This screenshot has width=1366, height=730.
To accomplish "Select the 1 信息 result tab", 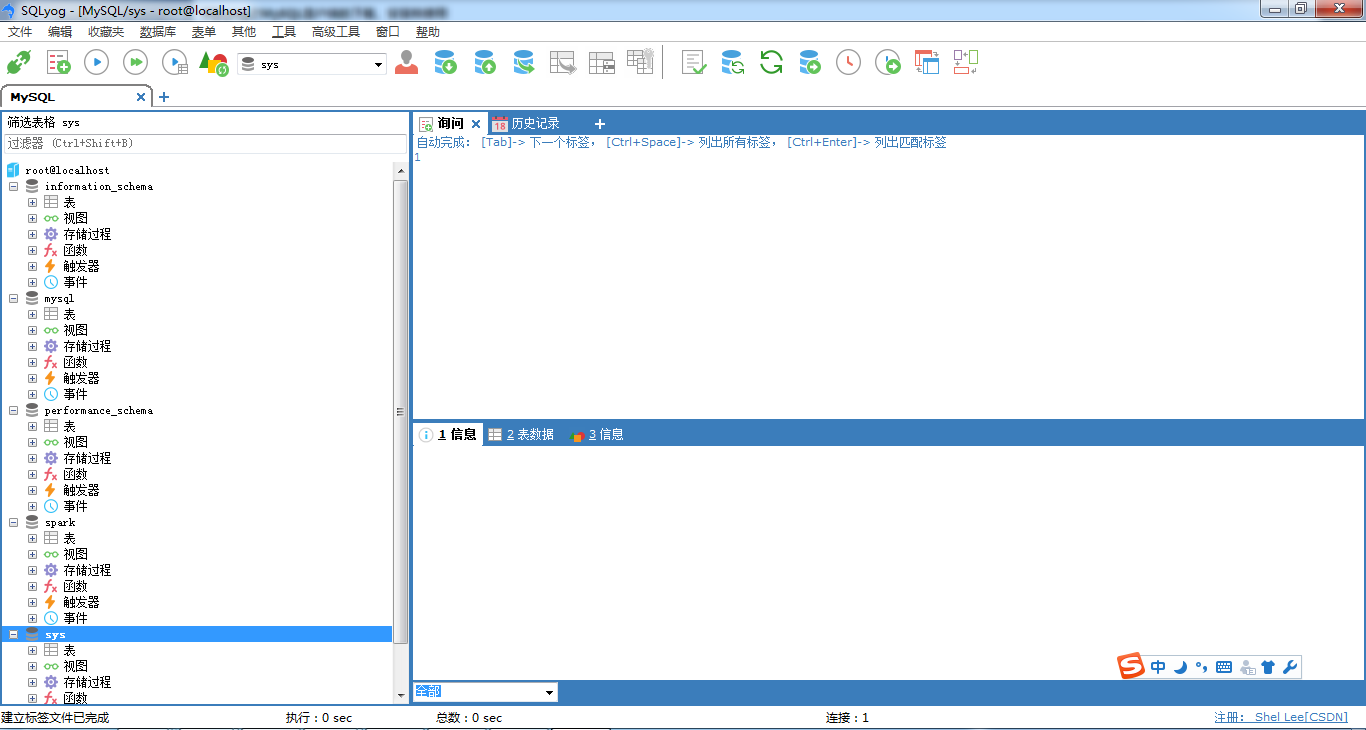I will coord(448,435).
